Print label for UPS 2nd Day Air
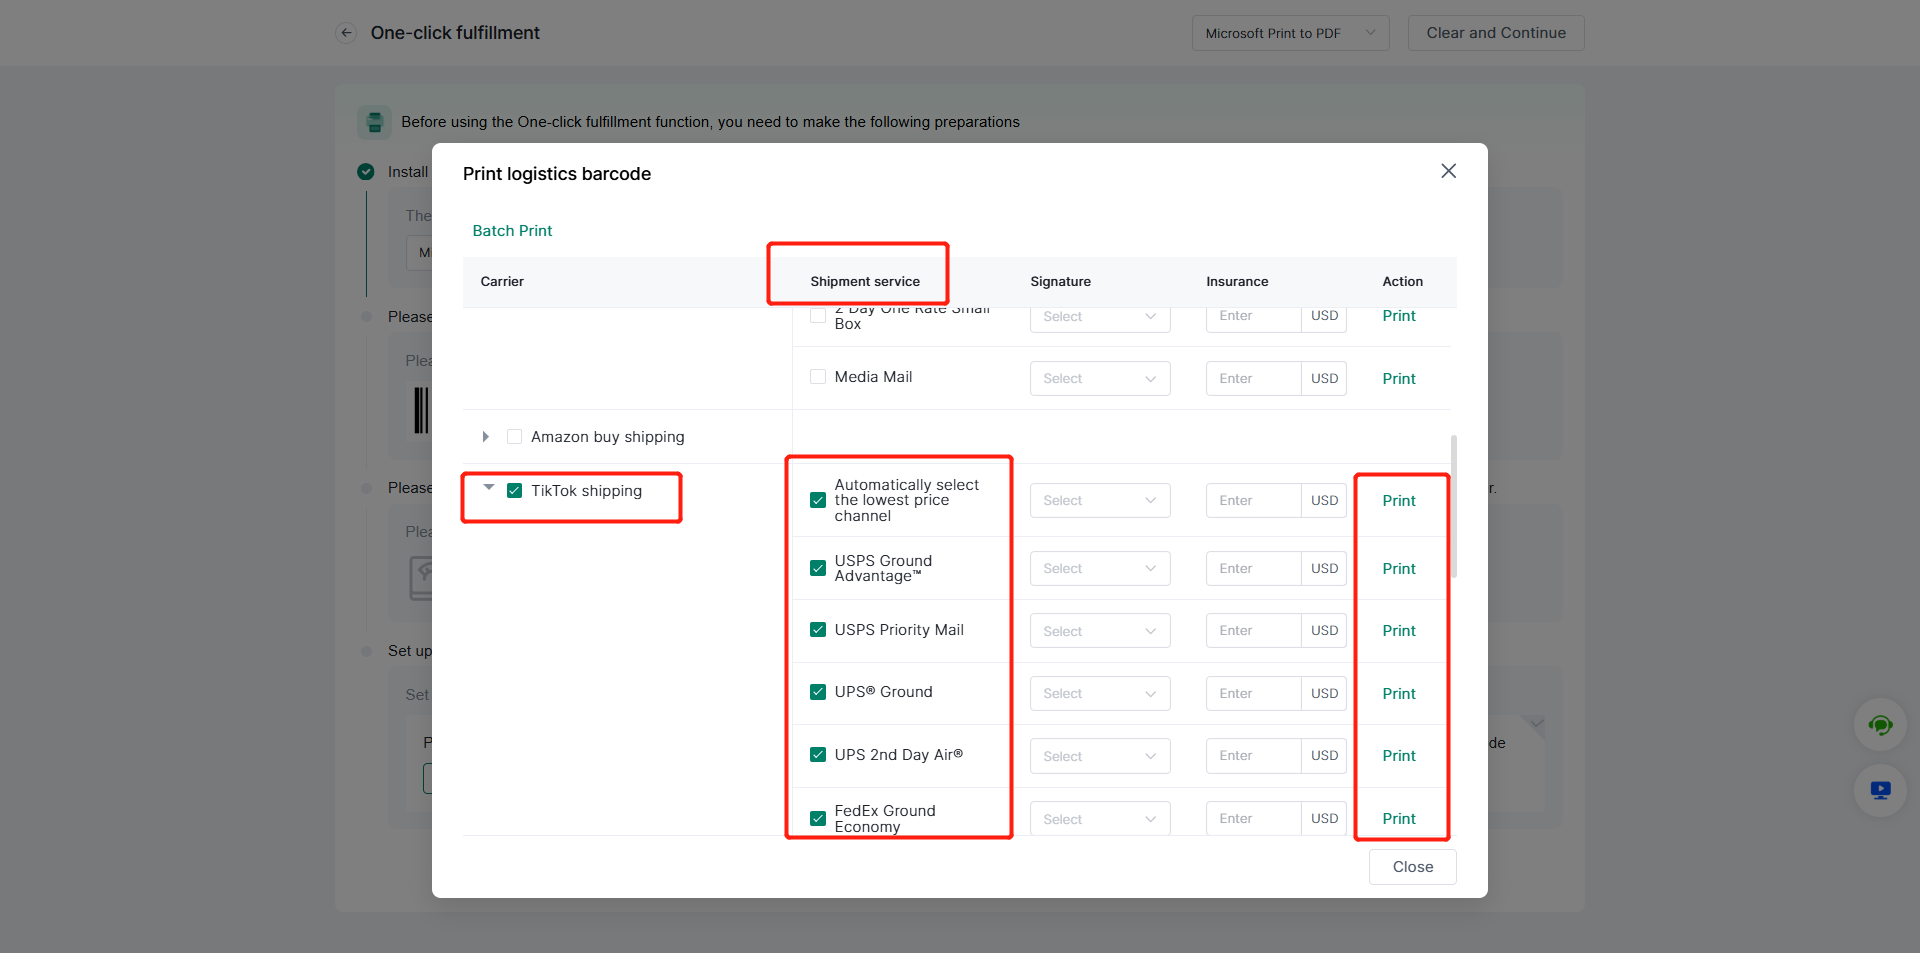Screen dimensions: 1920x953 pyautogui.click(x=1399, y=756)
